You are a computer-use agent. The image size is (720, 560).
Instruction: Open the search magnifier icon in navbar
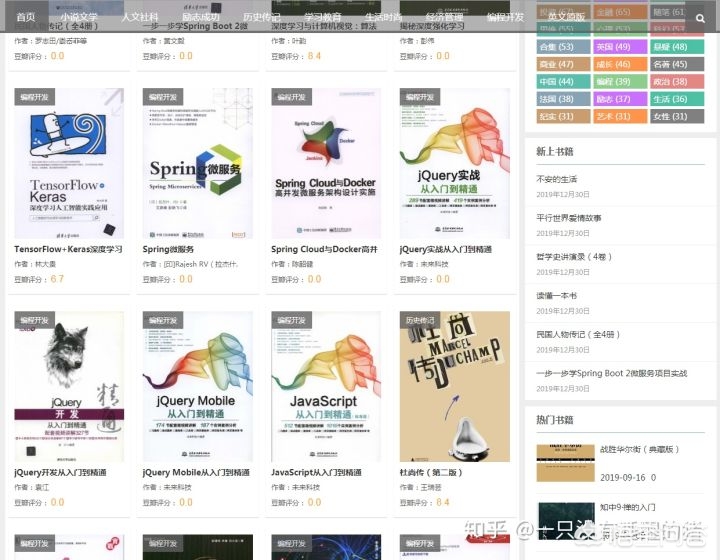click(x=700, y=18)
